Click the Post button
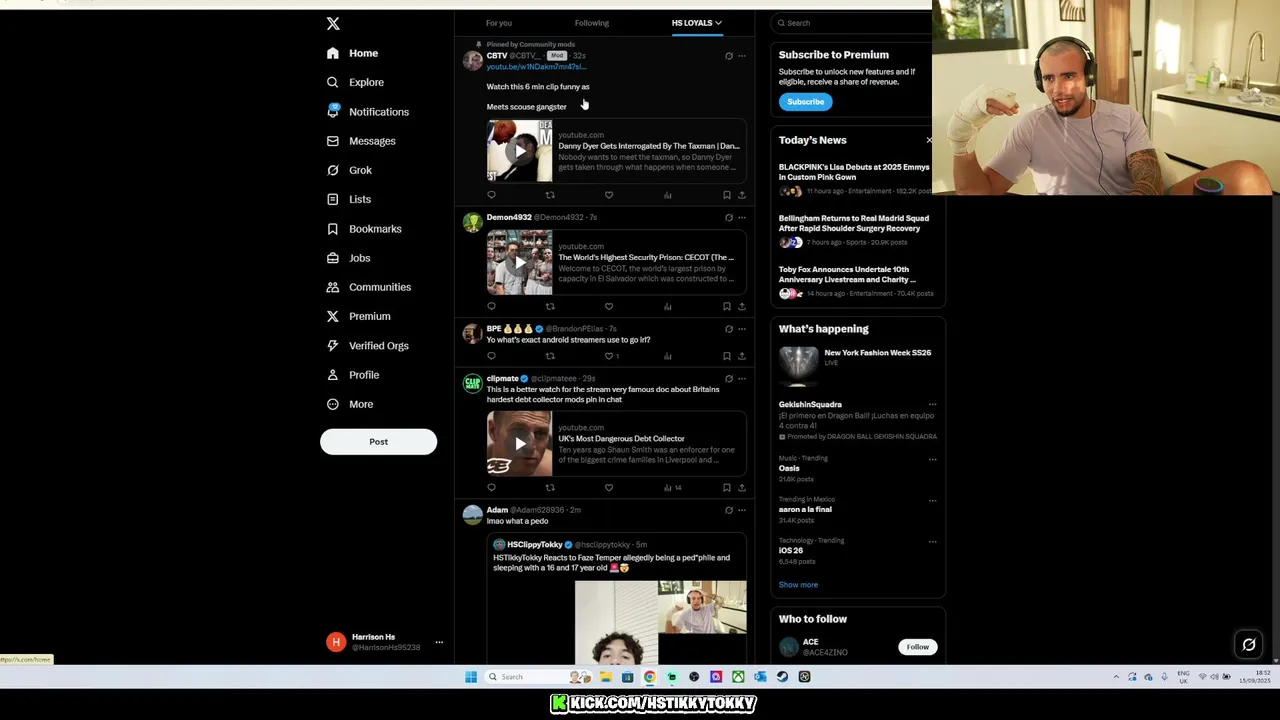Viewport: 1280px width, 720px height. coord(378,441)
